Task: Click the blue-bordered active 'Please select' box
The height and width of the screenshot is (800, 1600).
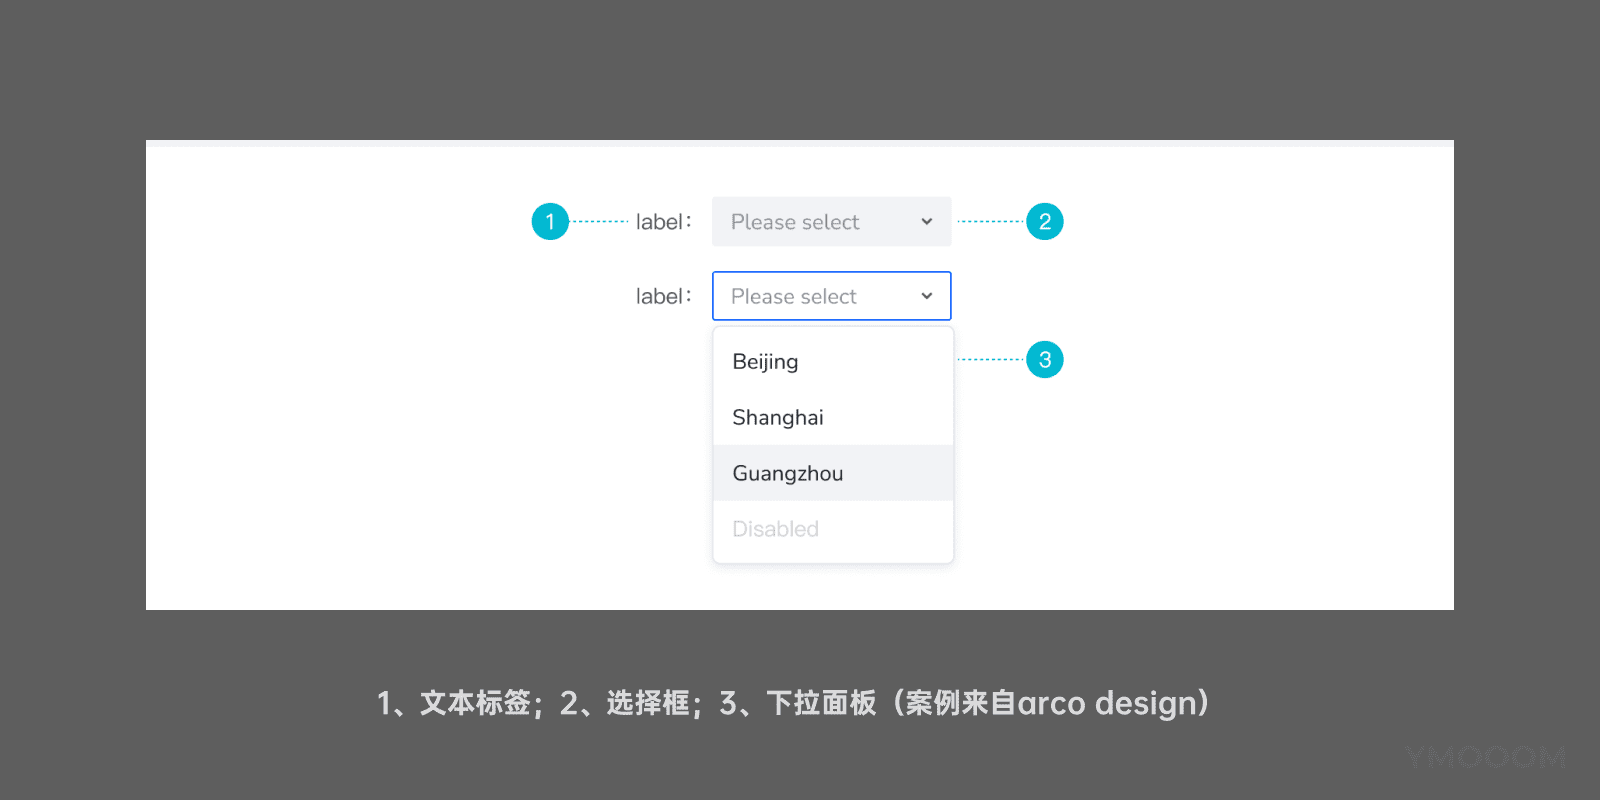Action: pyautogui.click(x=831, y=296)
